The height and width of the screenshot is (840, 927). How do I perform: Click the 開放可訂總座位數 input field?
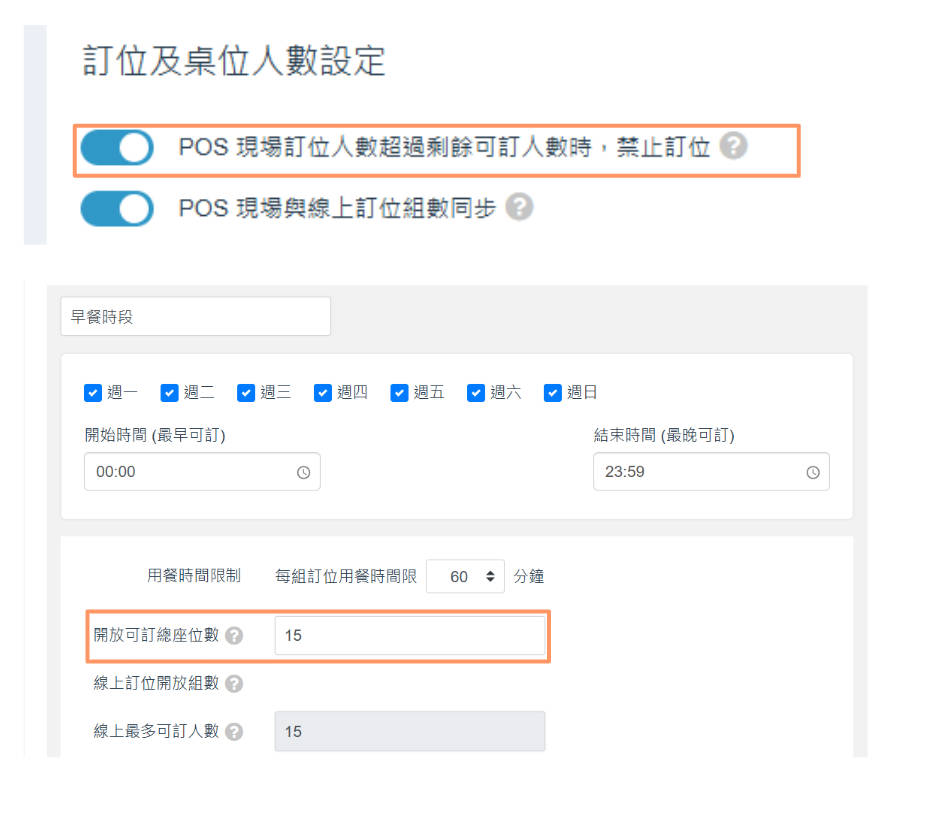click(x=409, y=635)
